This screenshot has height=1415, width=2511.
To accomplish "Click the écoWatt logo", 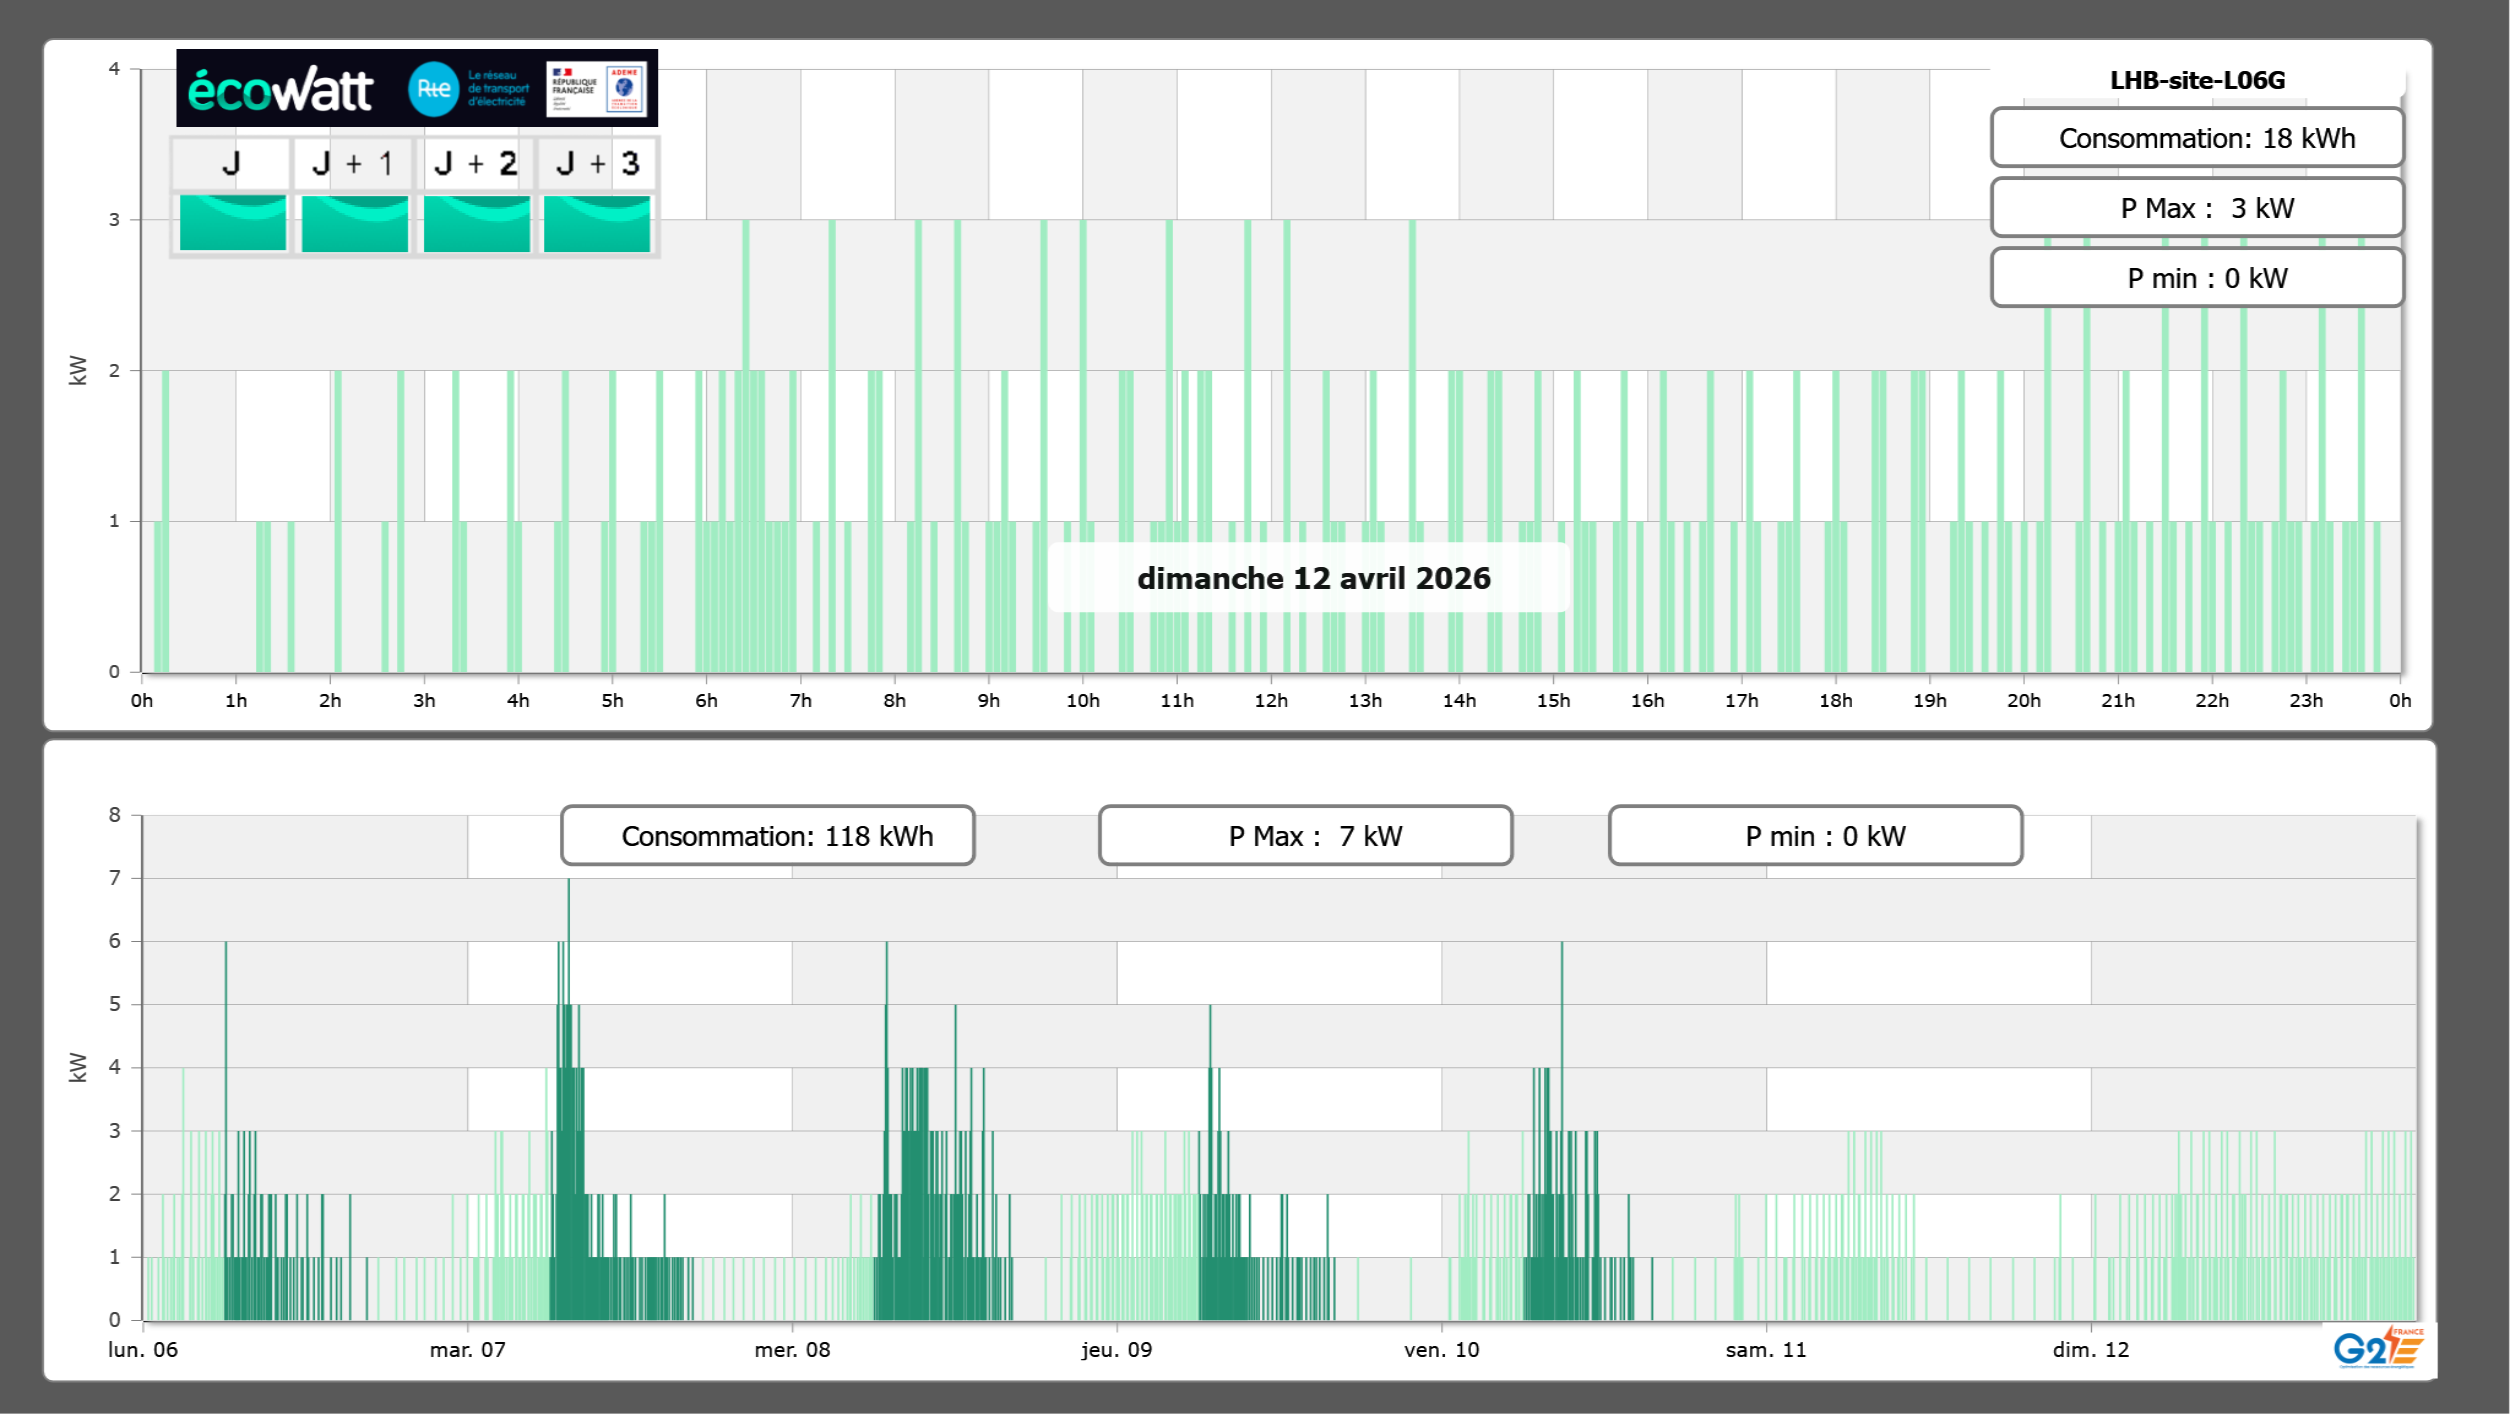I will point(281,90).
